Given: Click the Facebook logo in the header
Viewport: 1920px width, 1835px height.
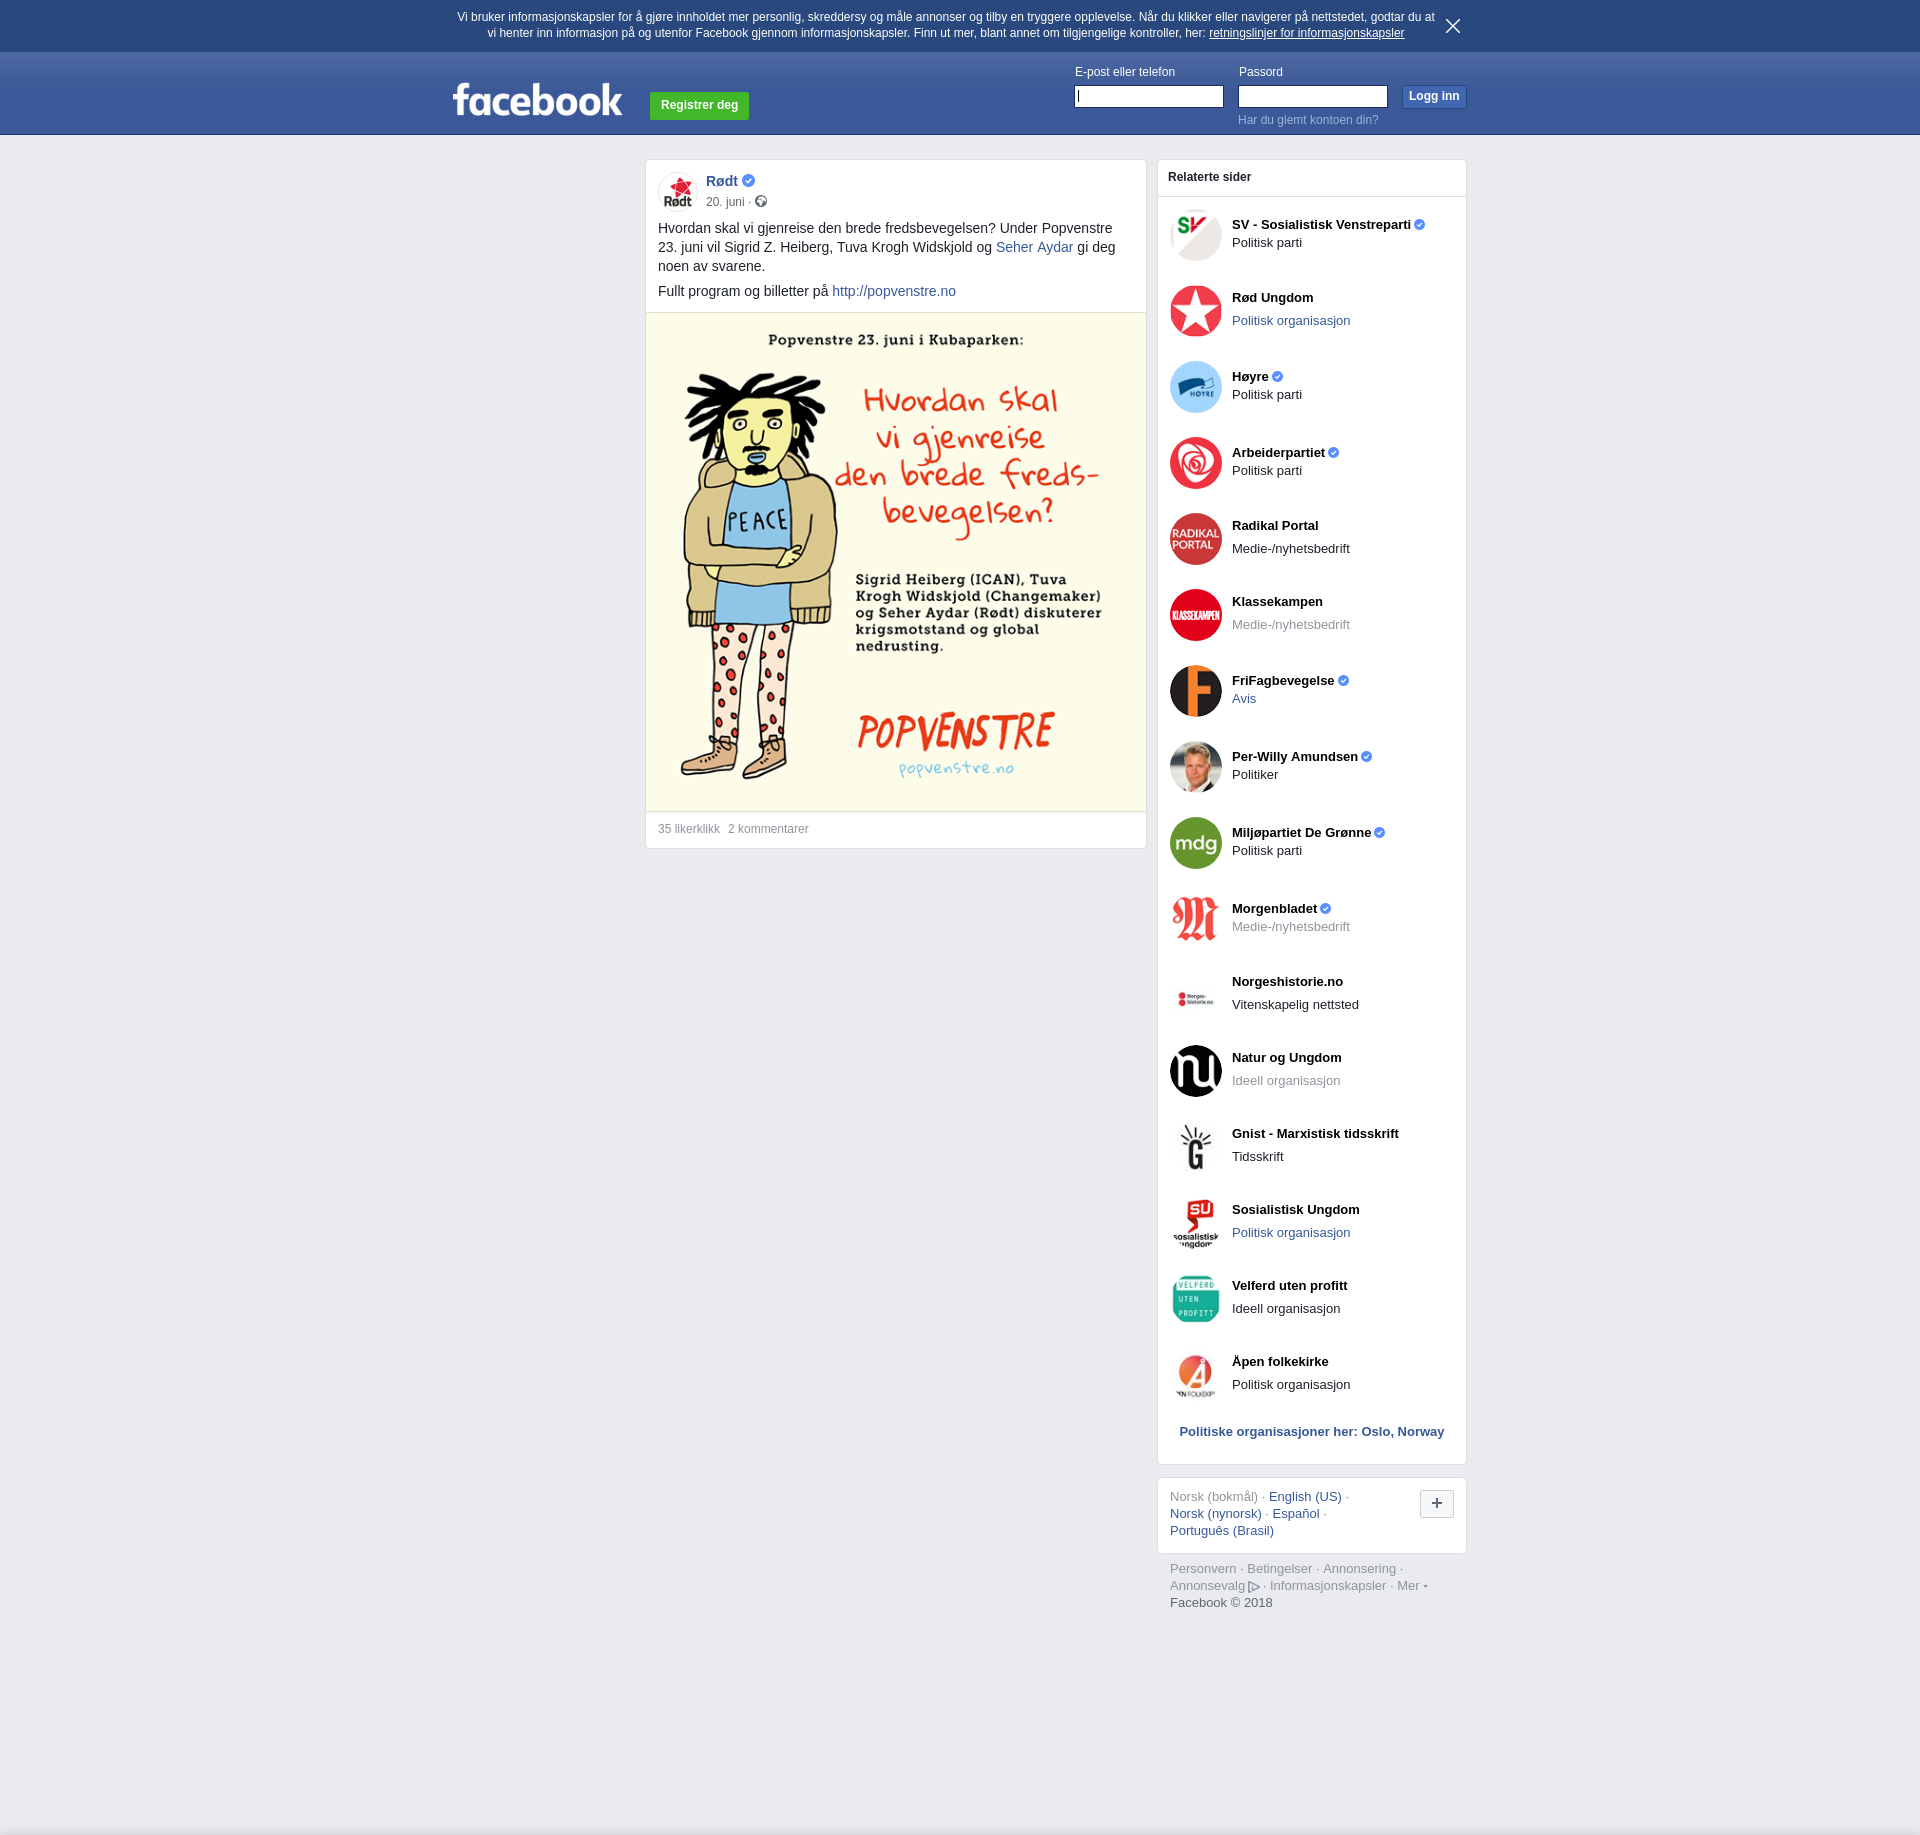Looking at the screenshot, I should (x=537, y=100).
